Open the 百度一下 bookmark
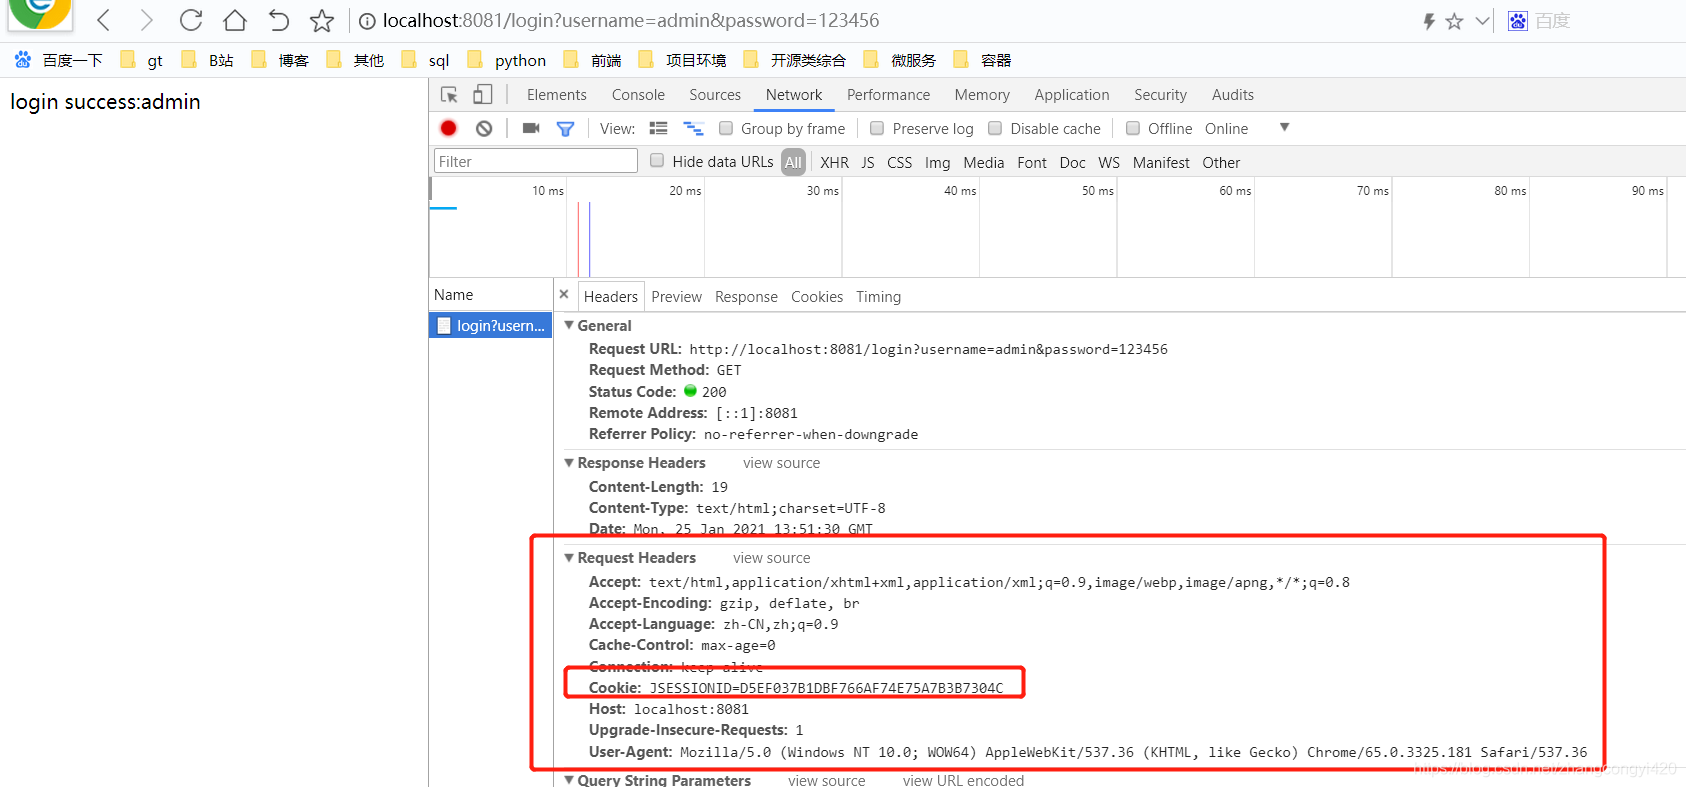Screen dimensions: 1686x787 pos(59,60)
